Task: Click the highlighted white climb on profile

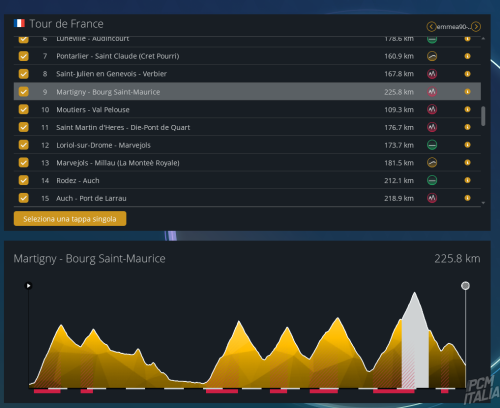Action: [x=415, y=343]
